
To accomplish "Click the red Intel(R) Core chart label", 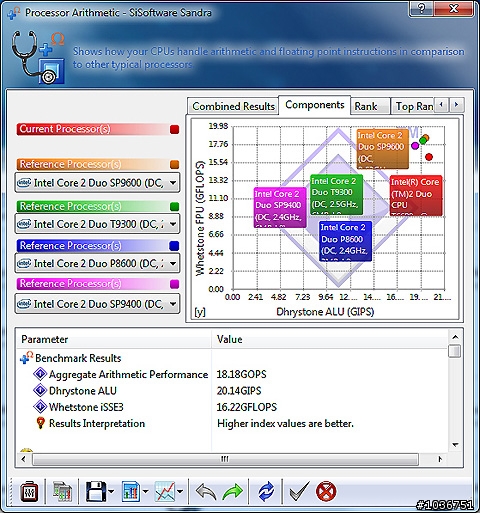I will pyautogui.click(x=416, y=196).
